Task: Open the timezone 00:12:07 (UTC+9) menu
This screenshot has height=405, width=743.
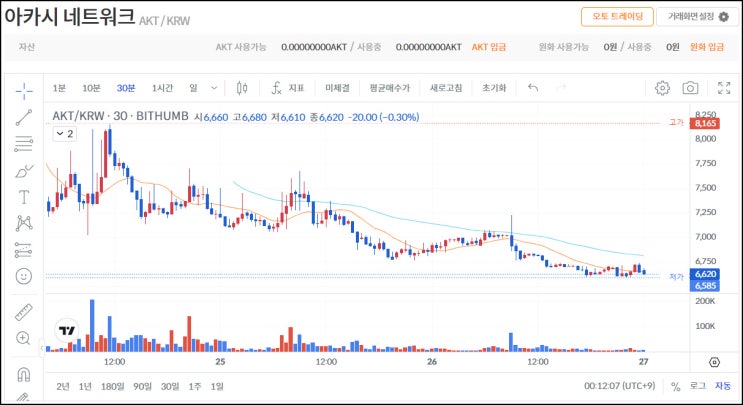Action: [x=619, y=386]
